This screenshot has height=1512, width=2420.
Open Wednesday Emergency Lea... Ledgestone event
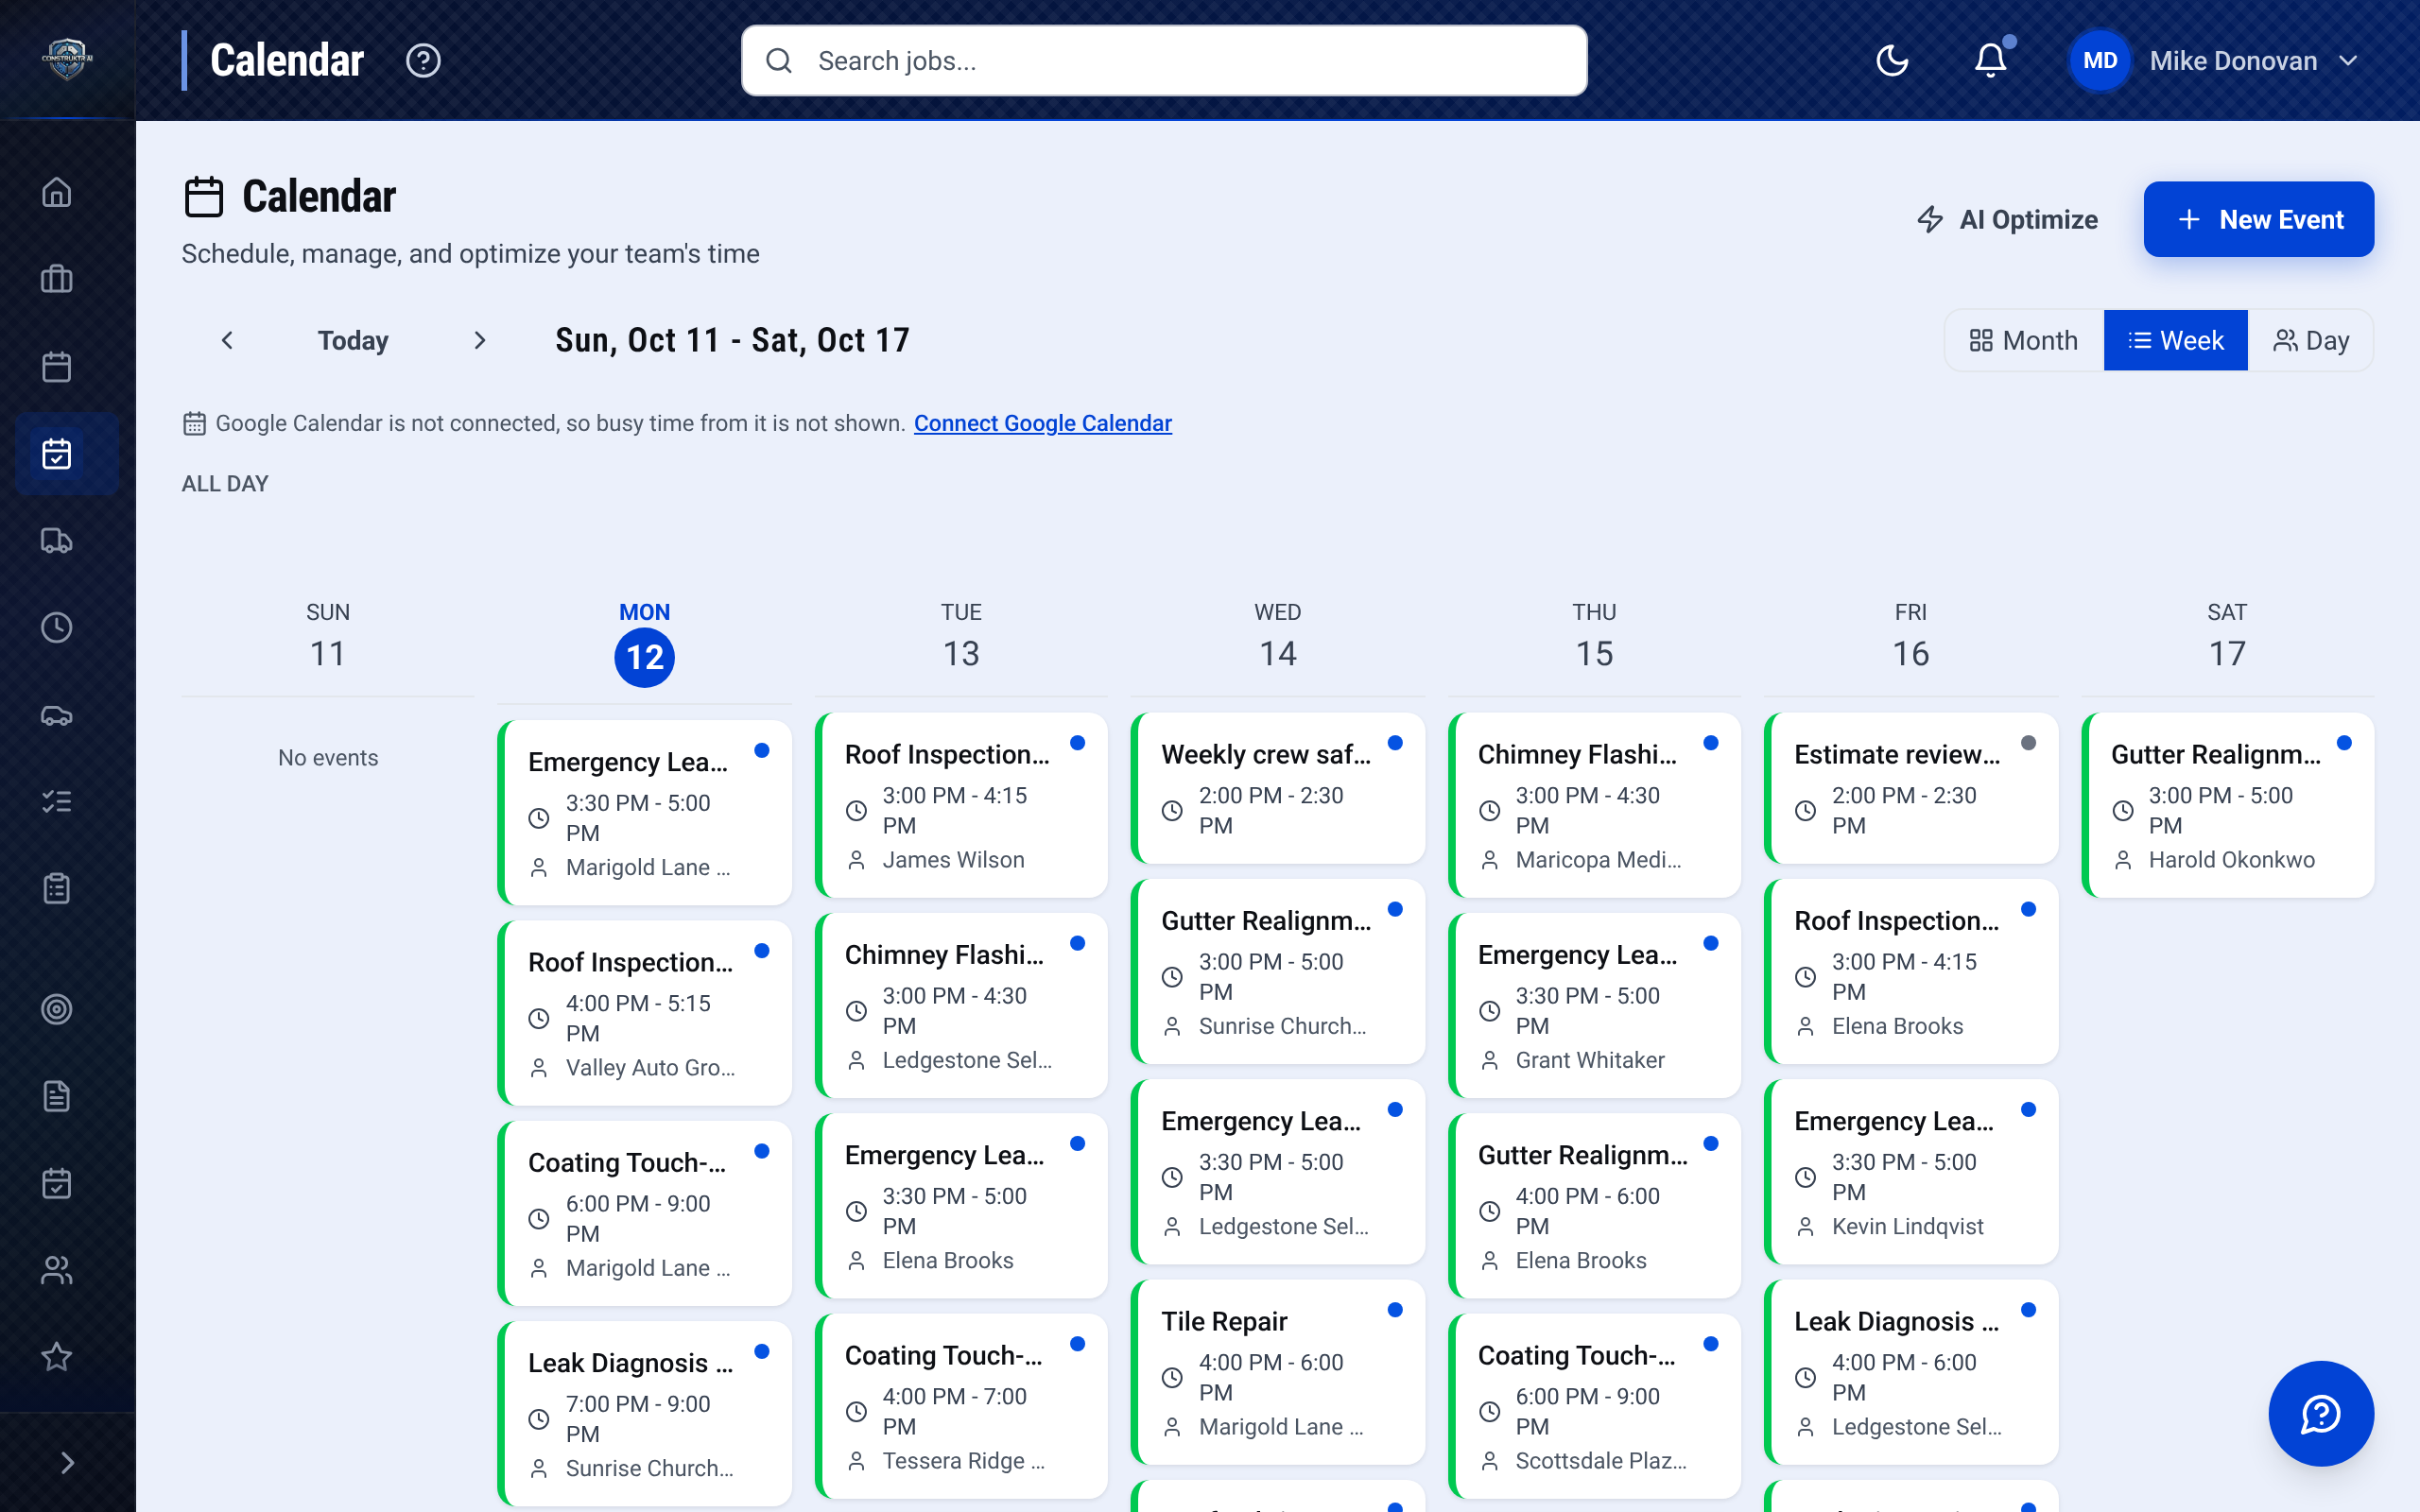pyautogui.click(x=1278, y=1172)
